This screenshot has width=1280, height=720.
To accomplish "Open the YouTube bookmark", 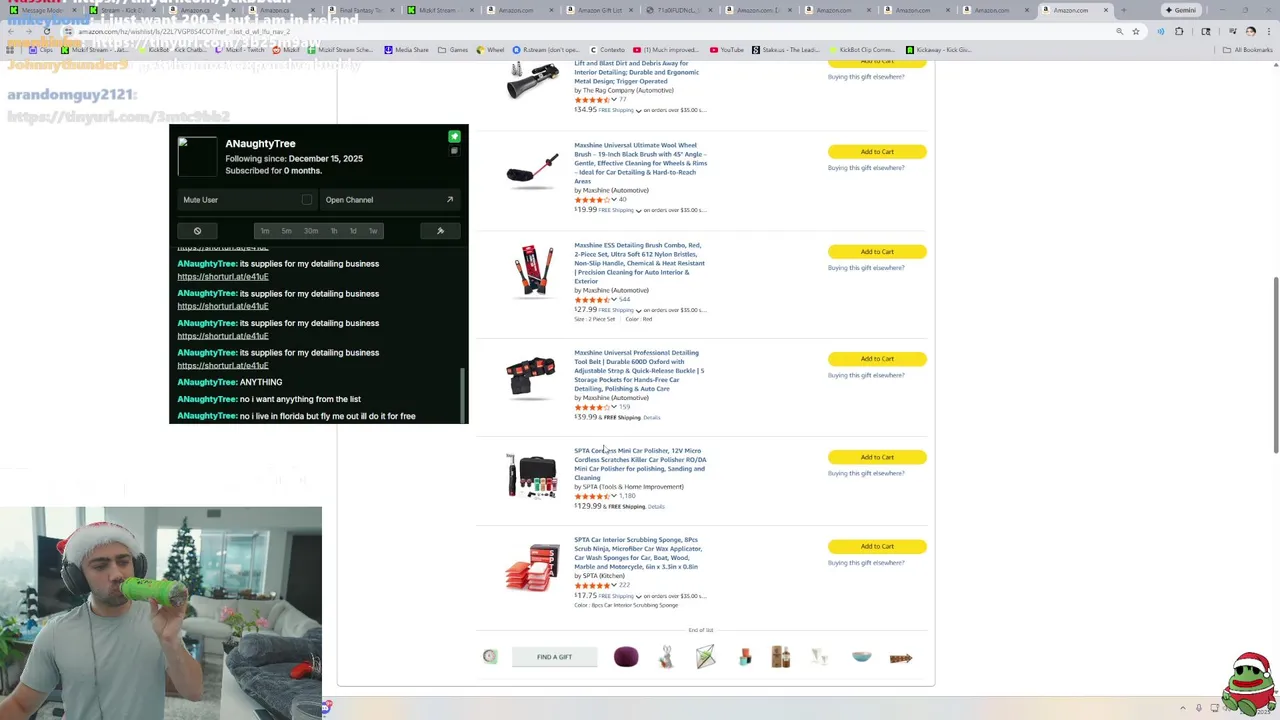I will pyautogui.click(x=727, y=50).
